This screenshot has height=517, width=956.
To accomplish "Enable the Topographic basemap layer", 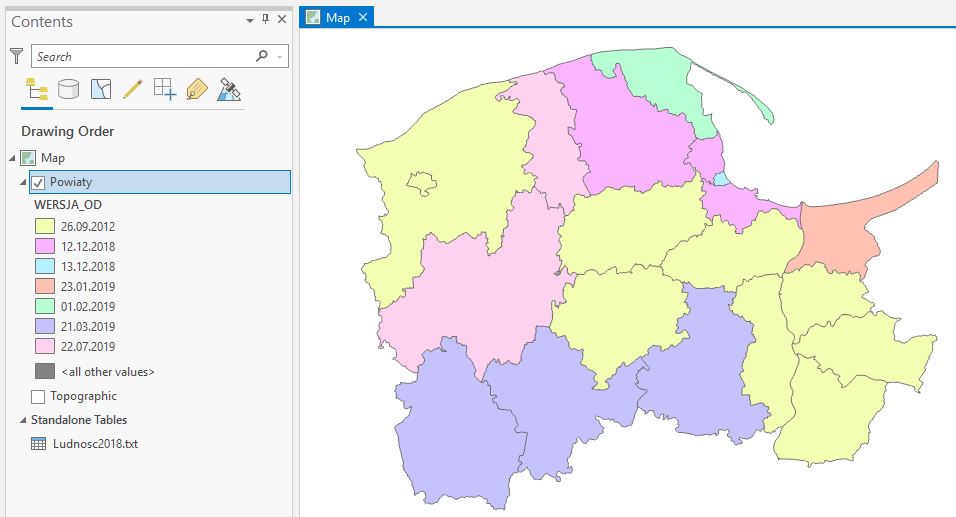I will click(38, 396).
